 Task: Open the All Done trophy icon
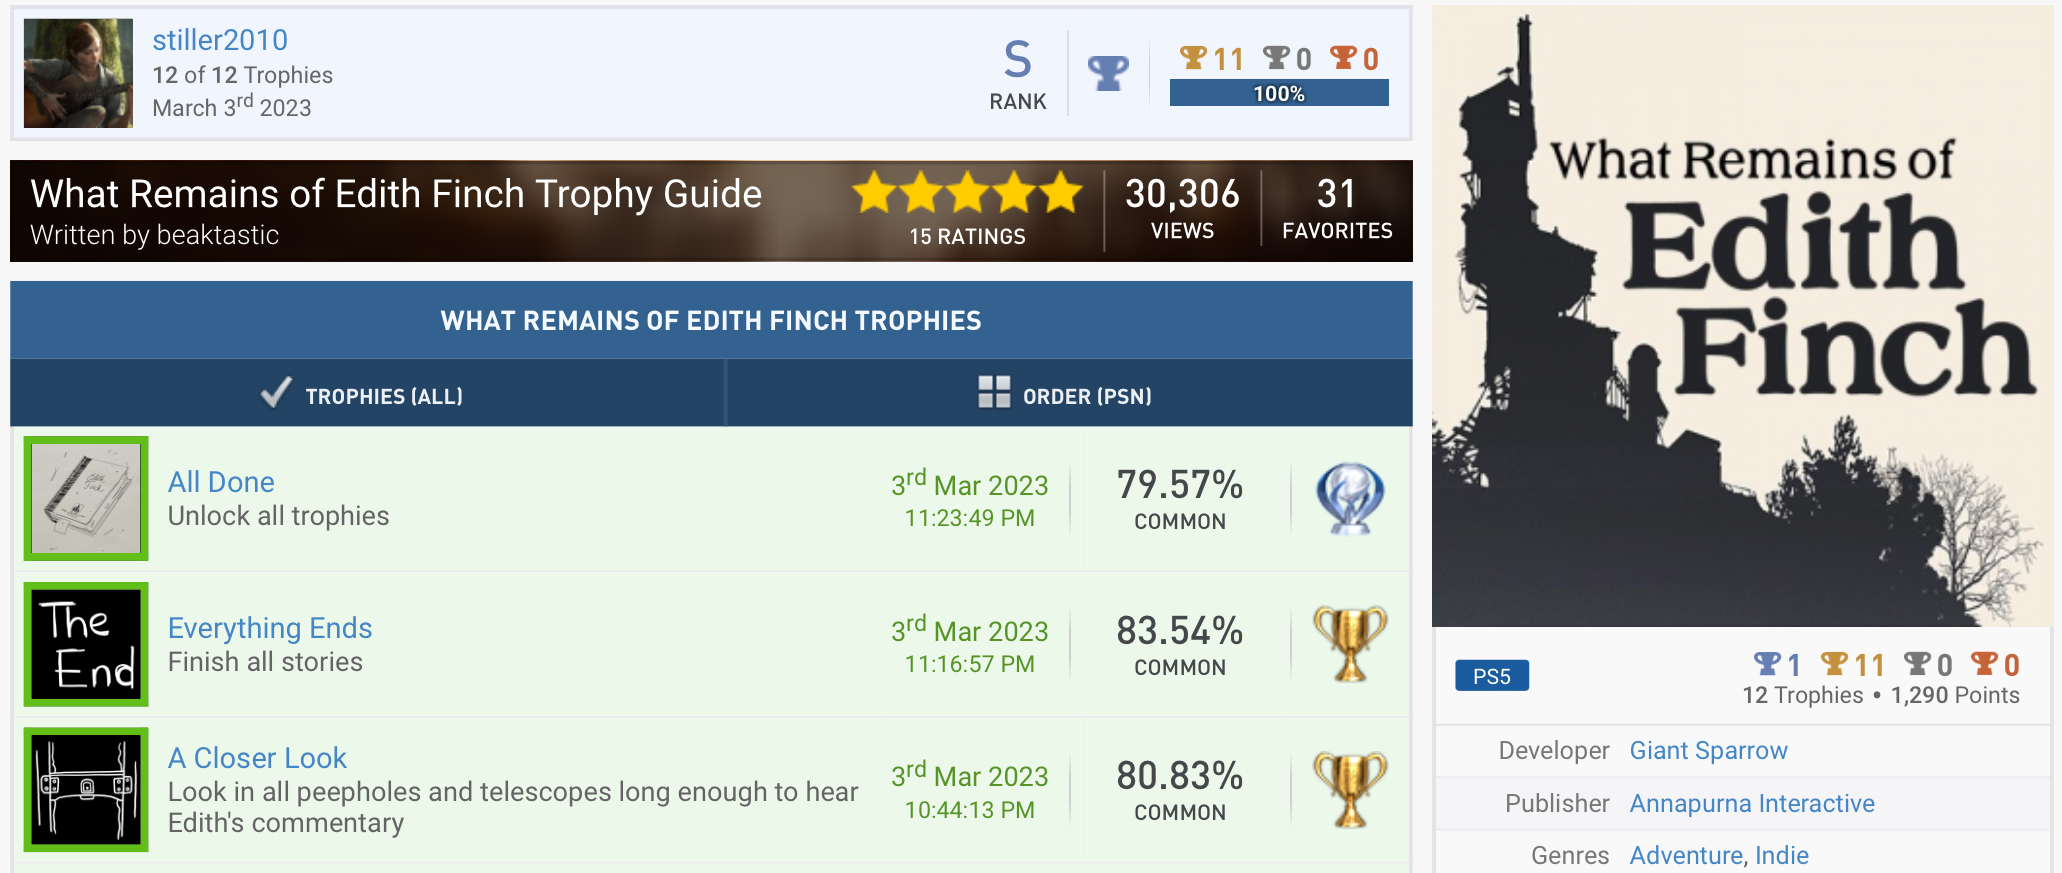click(x=86, y=498)
